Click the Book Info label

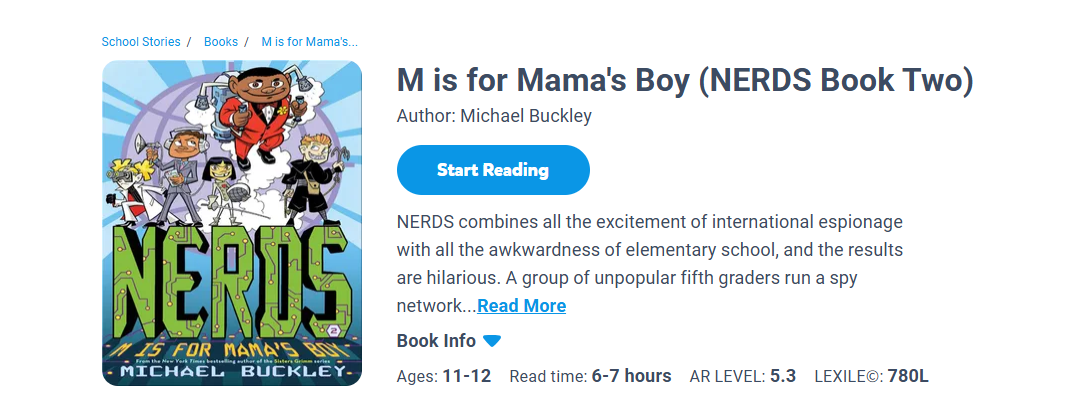point(436,341)
